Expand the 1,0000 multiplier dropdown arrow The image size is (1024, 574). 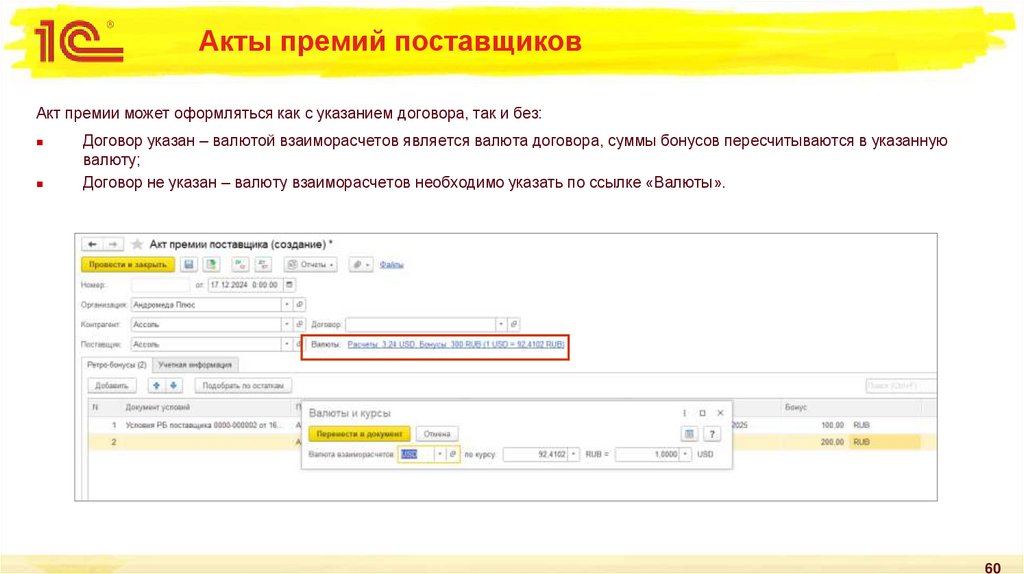(685, 454)
